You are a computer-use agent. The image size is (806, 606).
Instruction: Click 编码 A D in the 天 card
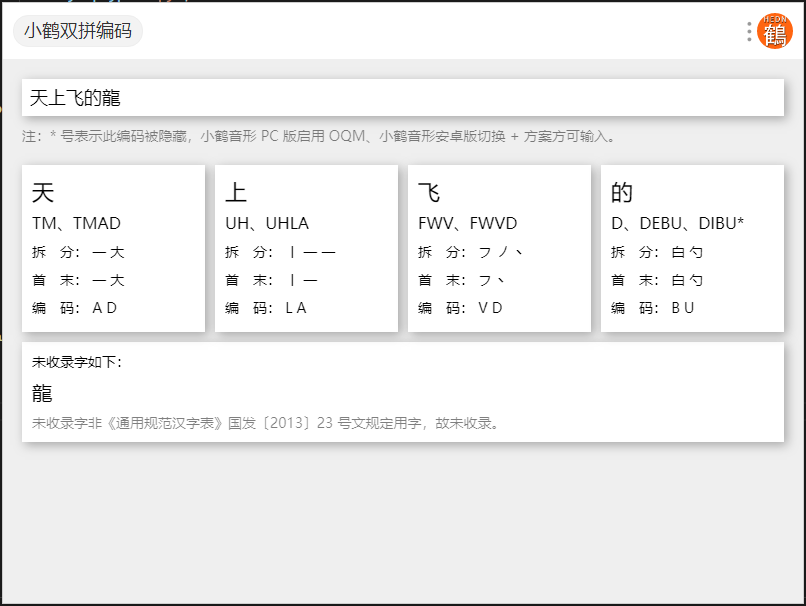pos(75,308)
